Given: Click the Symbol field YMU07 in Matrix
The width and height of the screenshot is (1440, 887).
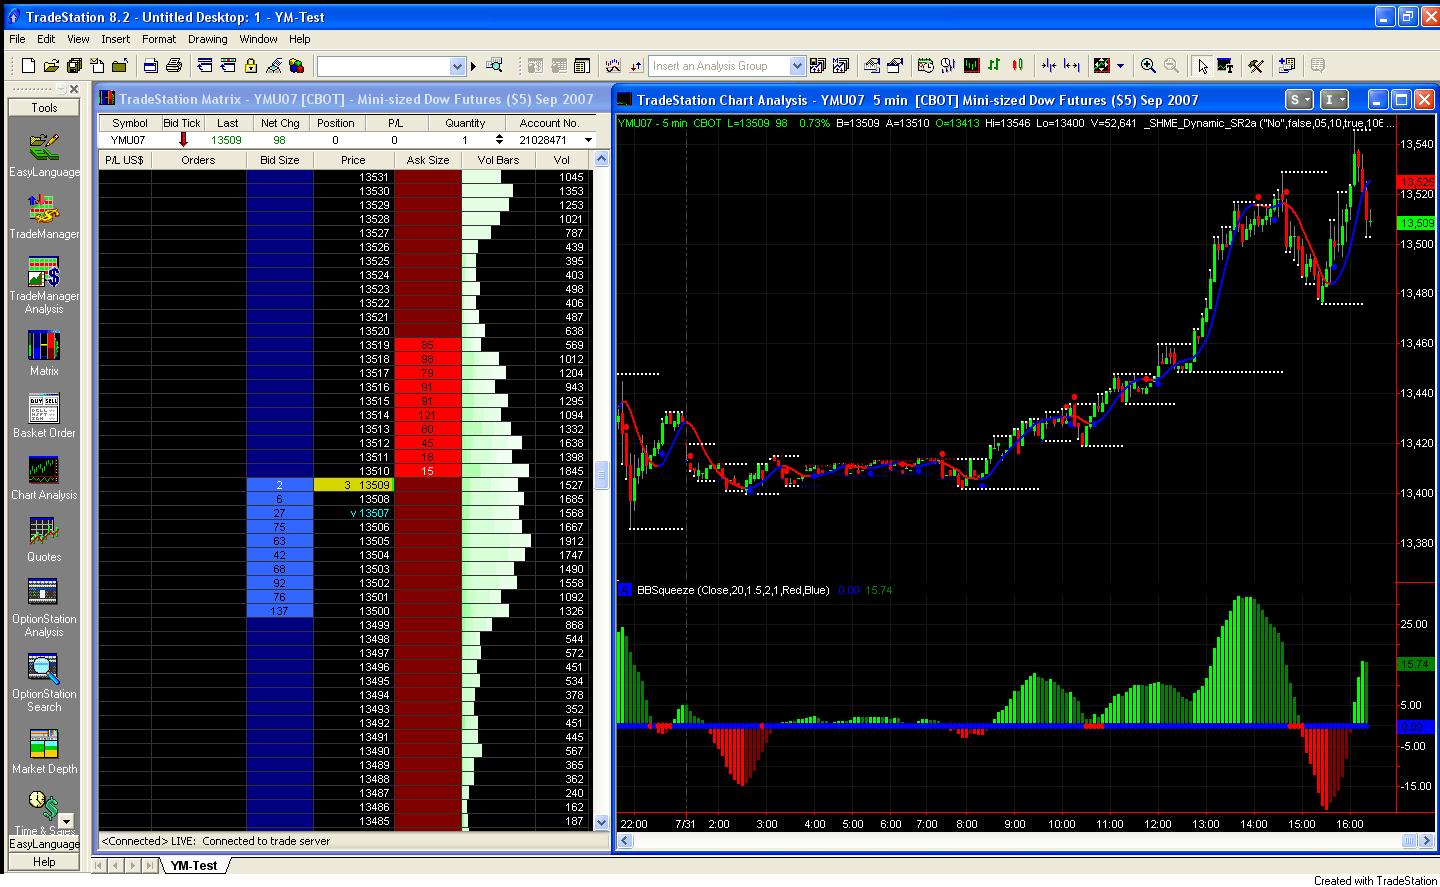Looking at the screenshot, I should coord(128,140).
